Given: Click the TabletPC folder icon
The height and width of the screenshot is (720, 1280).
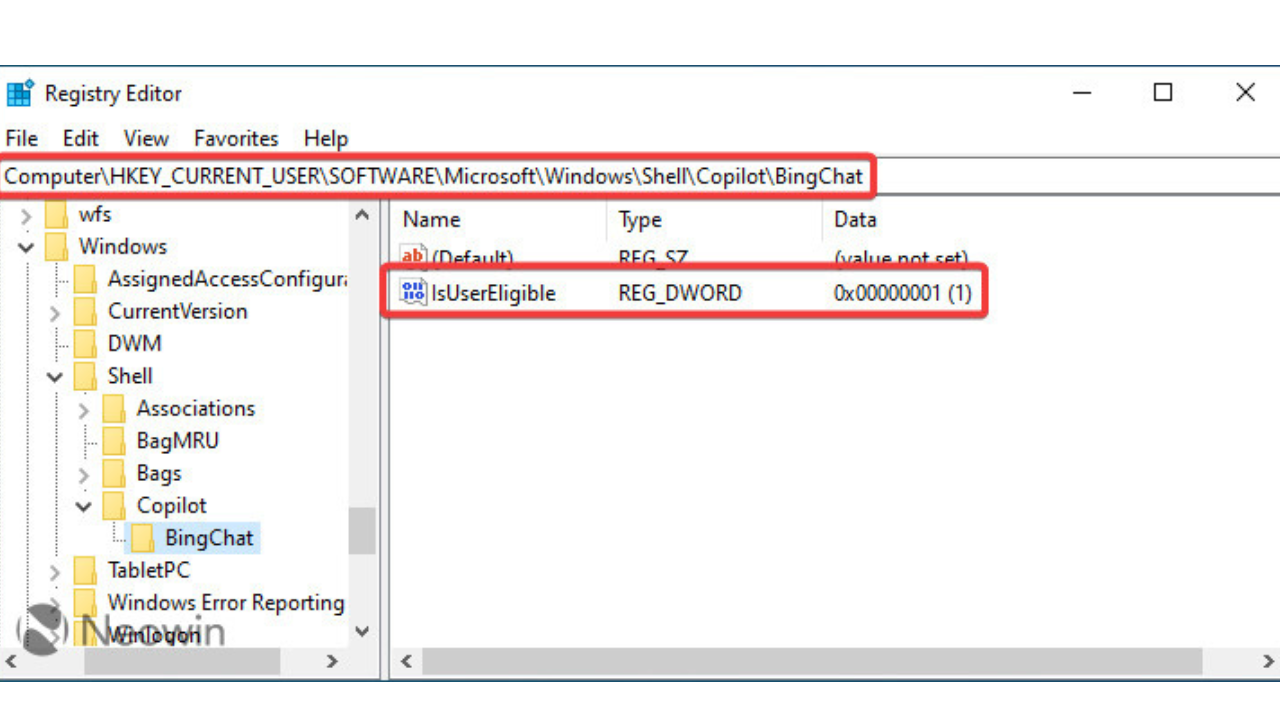Looking at the screenshot, I should pyautogui.click(x=86, y=571).
